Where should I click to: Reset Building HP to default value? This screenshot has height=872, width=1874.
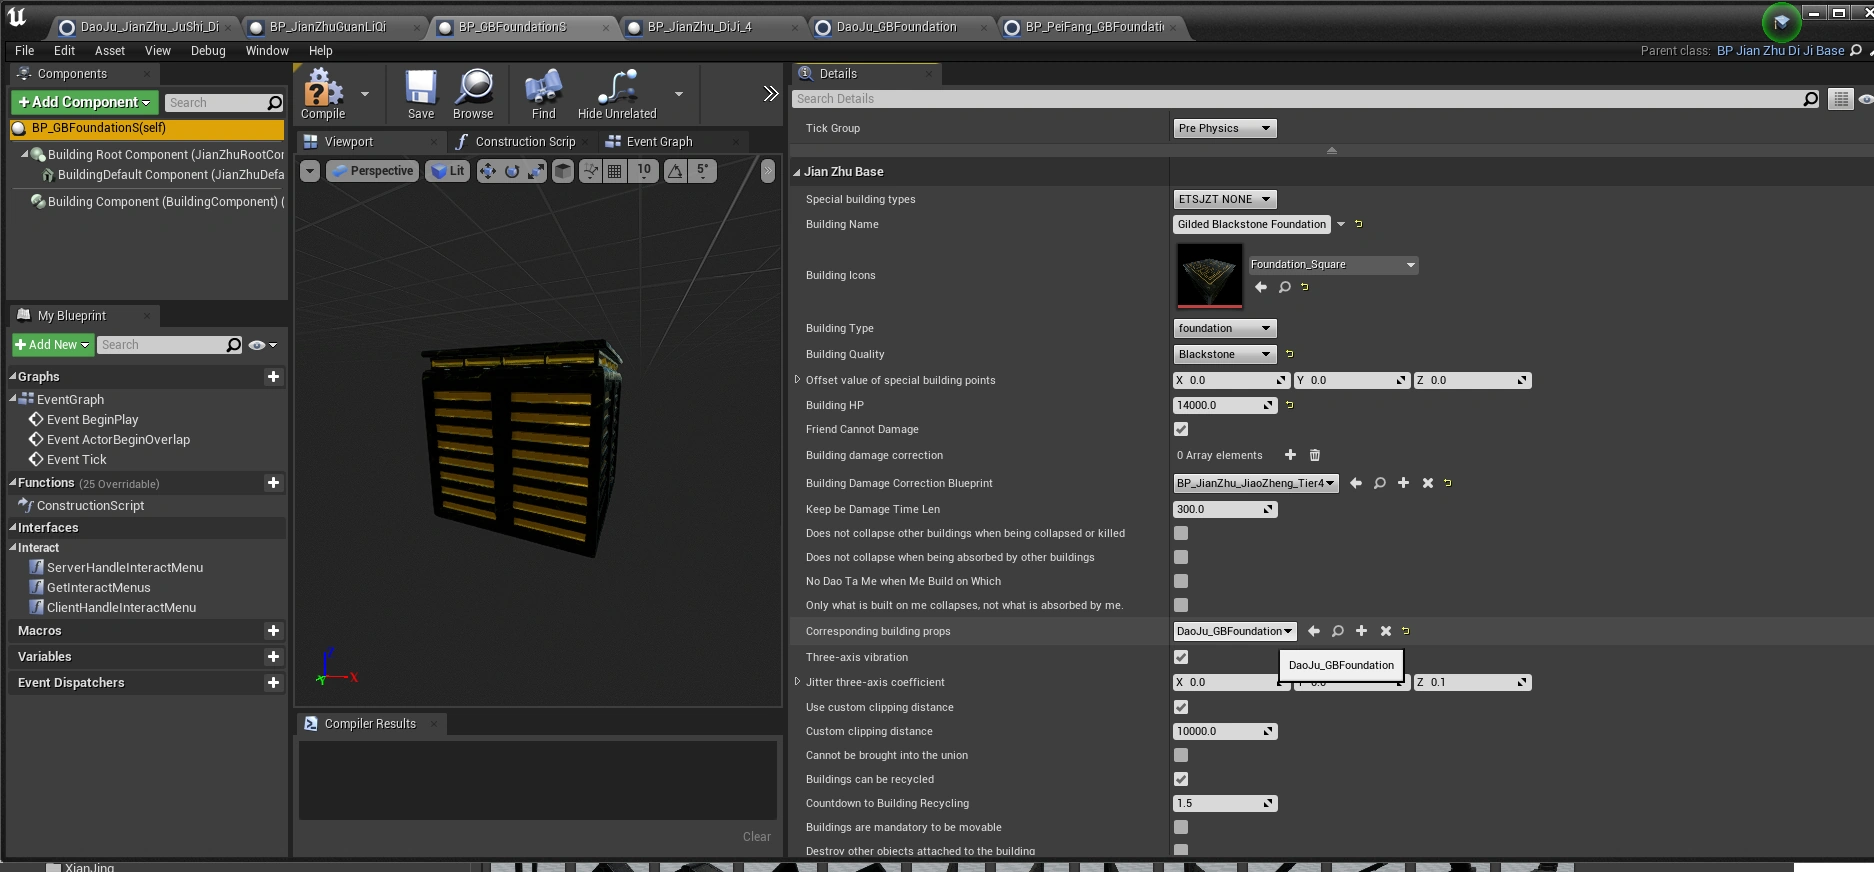[1290, 405]
